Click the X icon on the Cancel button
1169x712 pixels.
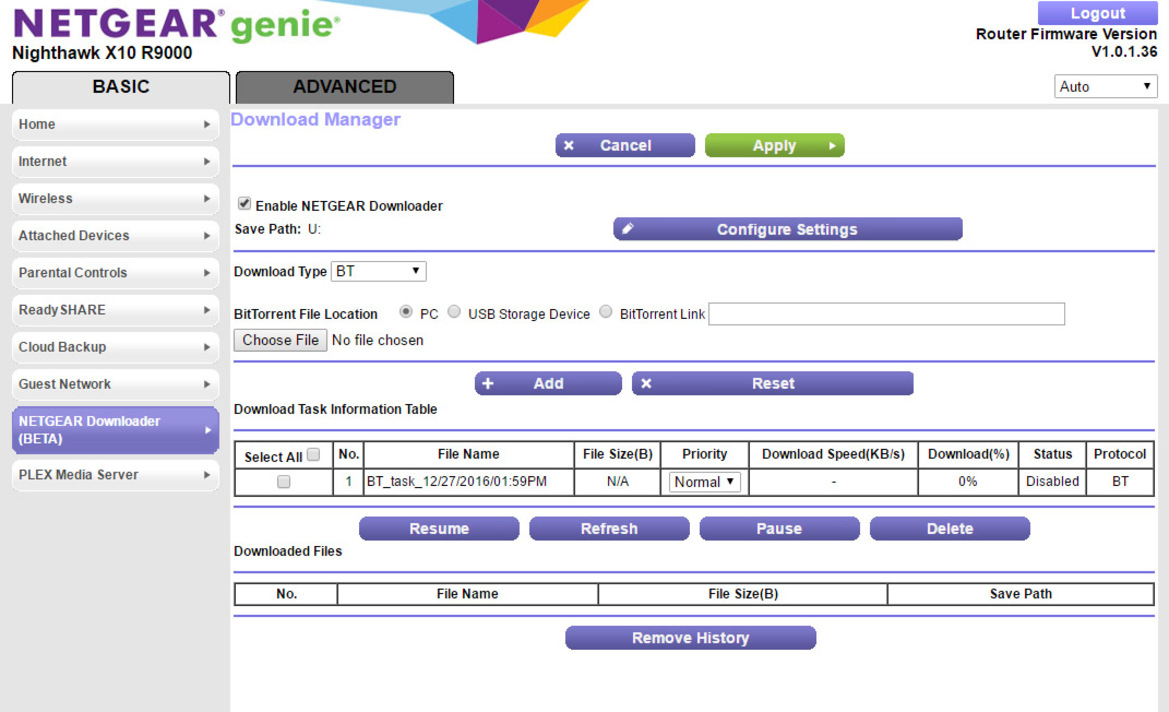coord(569,145)
